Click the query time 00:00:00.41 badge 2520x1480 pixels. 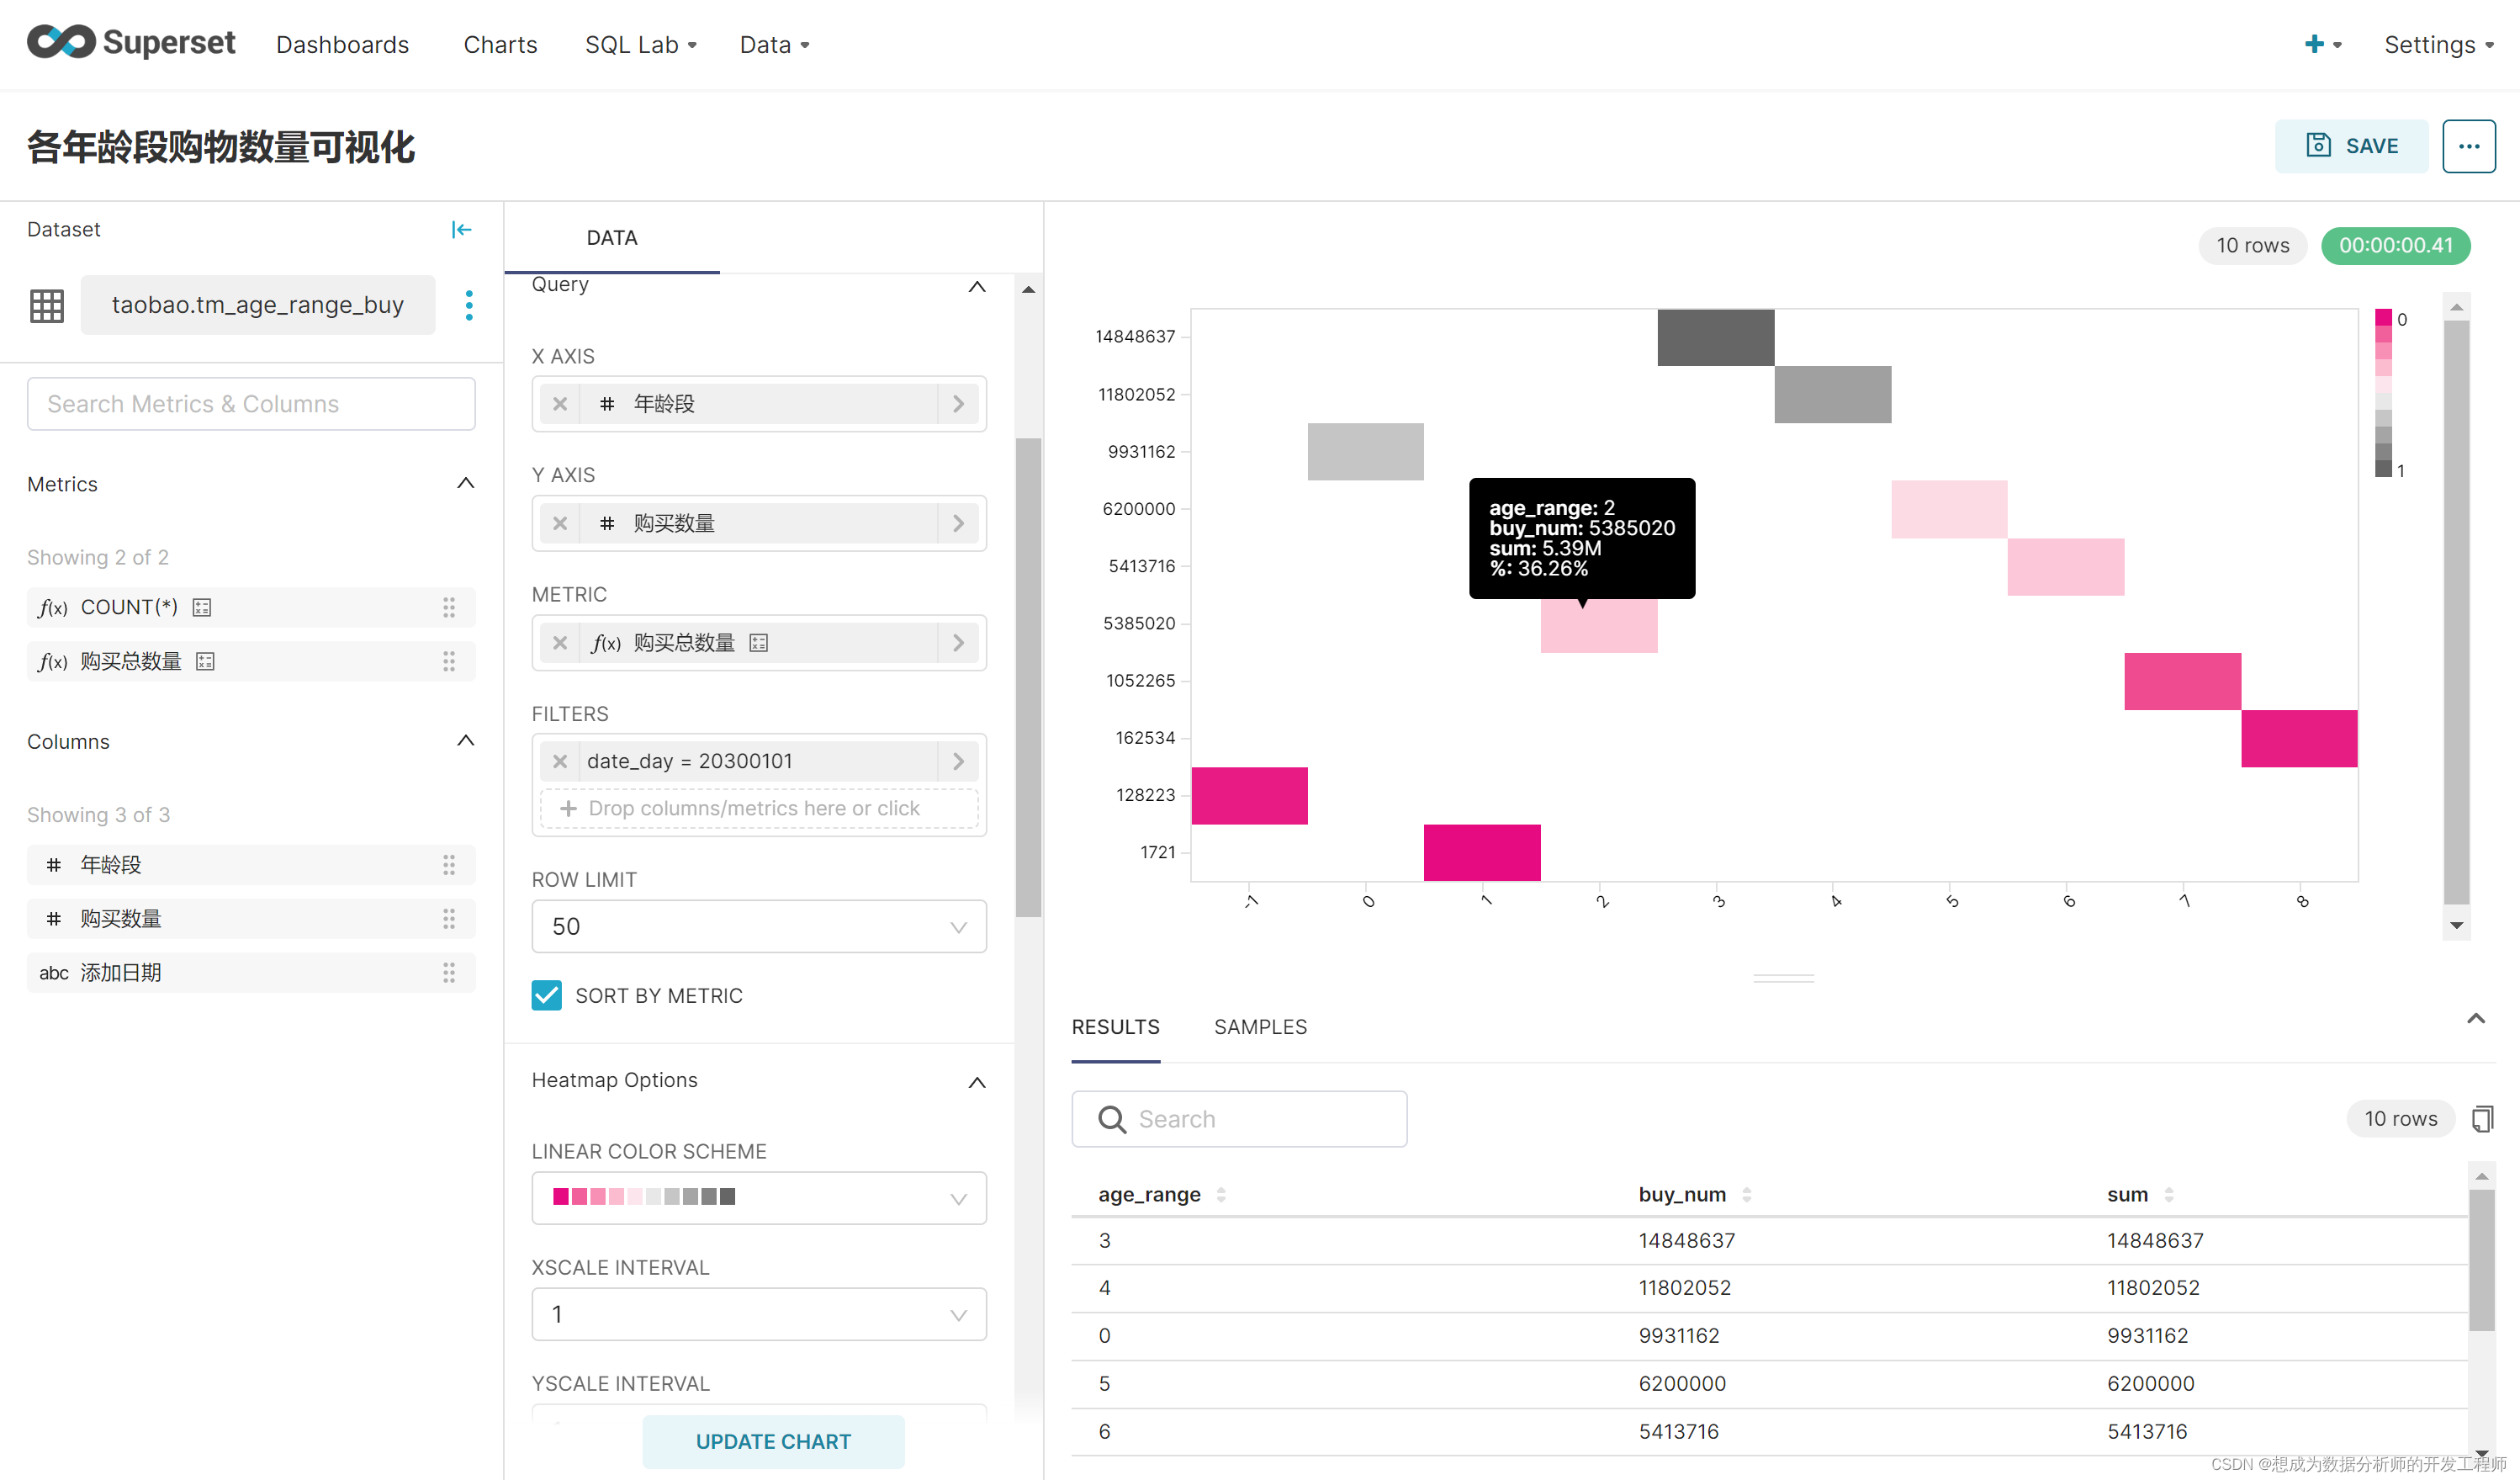coord(2395,245)
